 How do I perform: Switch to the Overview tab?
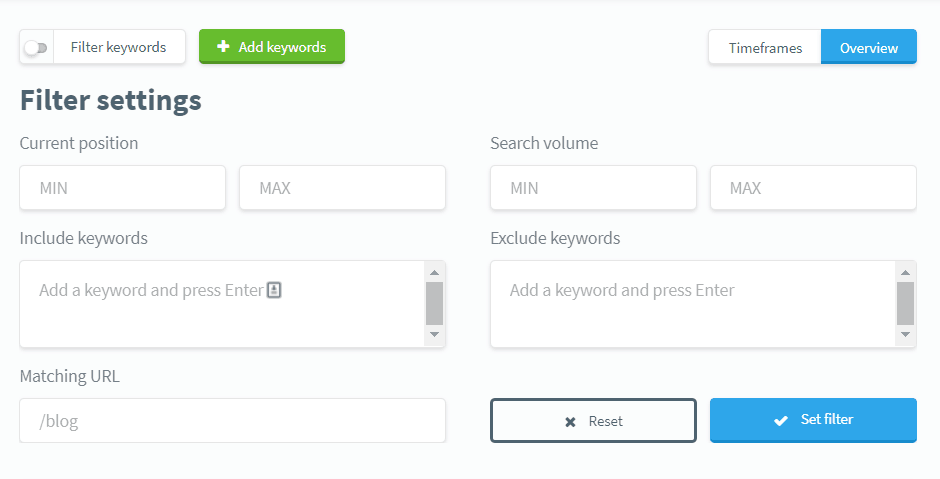(x=869, y=47)
